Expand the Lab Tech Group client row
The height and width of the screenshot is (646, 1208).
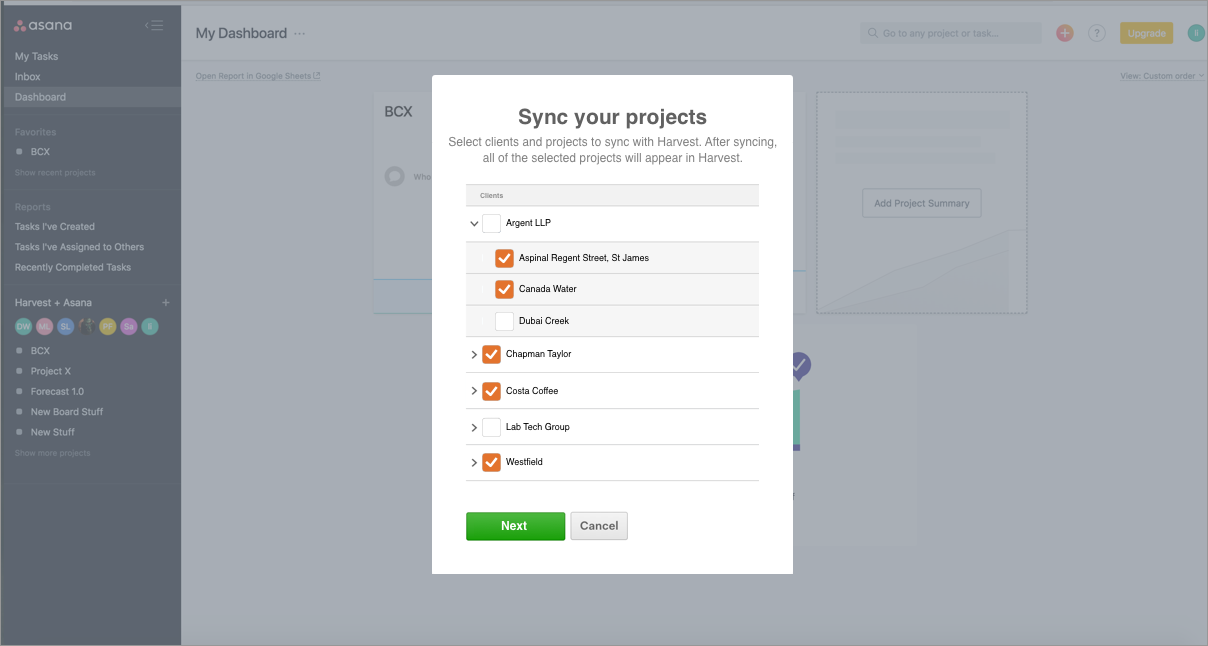tap(474, 427)
